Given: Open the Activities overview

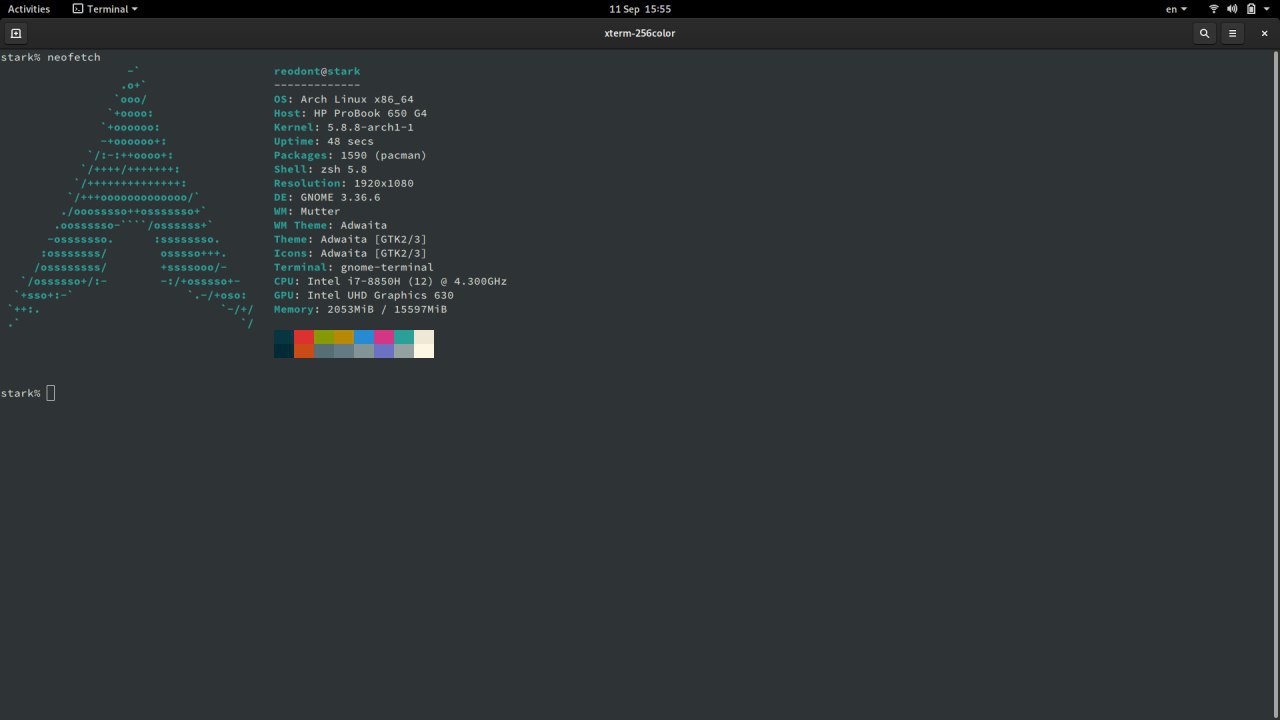Looking at the screenshot, I should pos(29,9).
